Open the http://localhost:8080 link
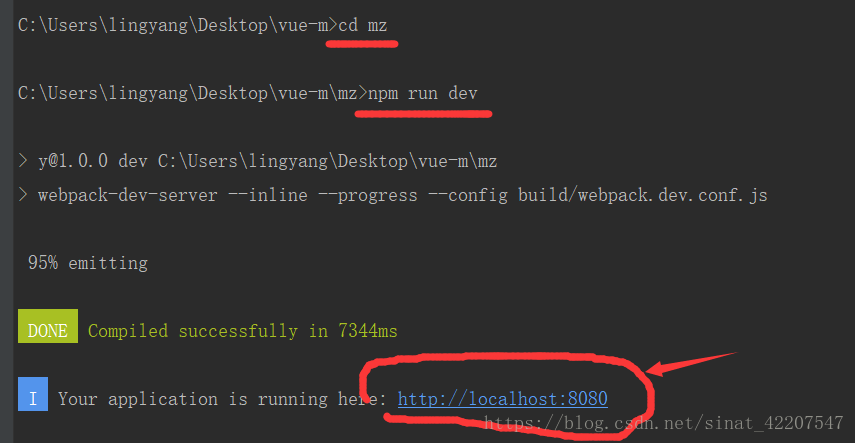Screen dimensions: 855x443 [x=502, y=399]
